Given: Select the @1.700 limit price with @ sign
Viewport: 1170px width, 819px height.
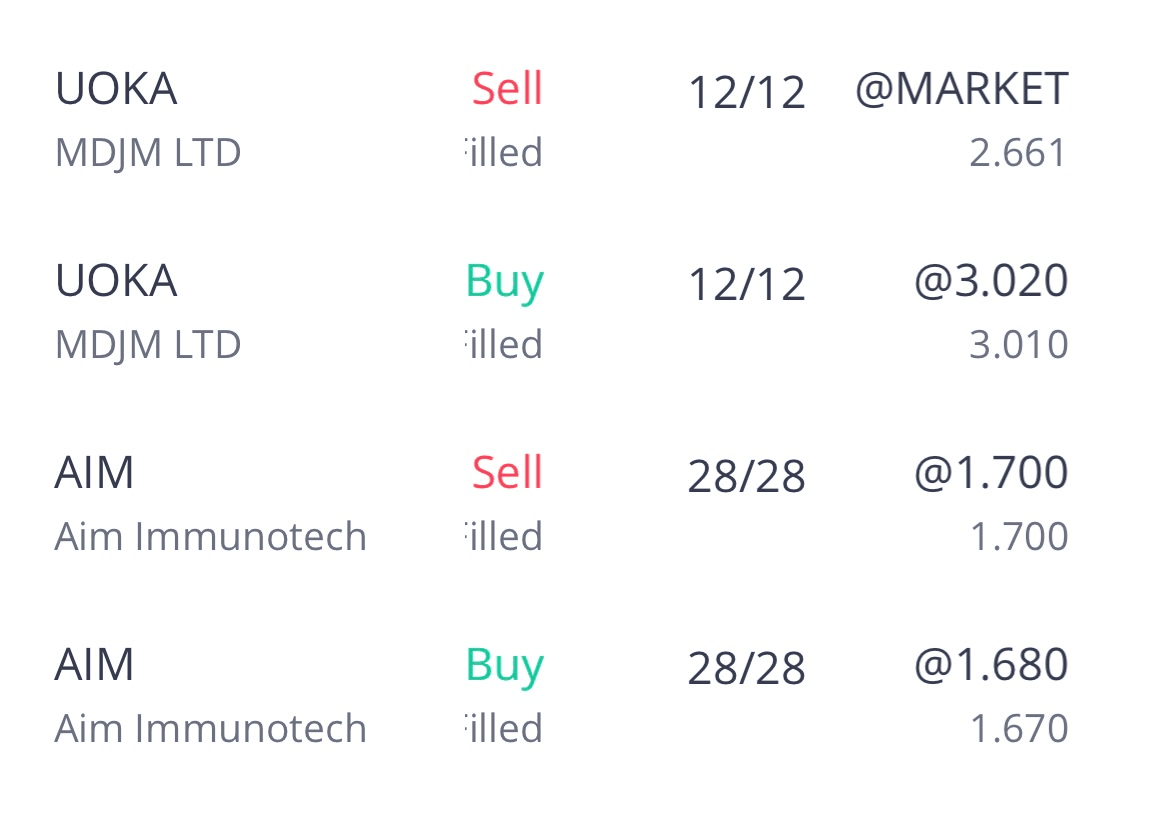Looking at the screenshot, I should (990, 473).
